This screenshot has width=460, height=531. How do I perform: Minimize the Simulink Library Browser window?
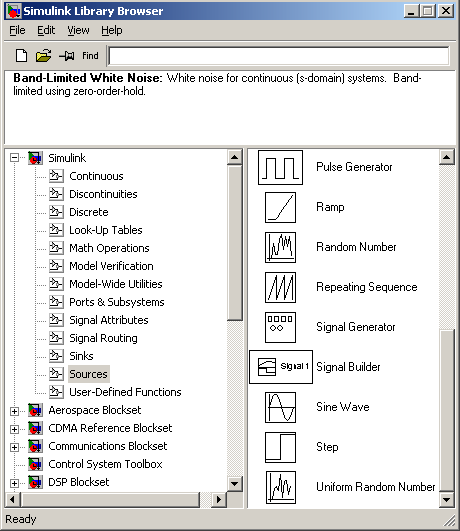411,11
